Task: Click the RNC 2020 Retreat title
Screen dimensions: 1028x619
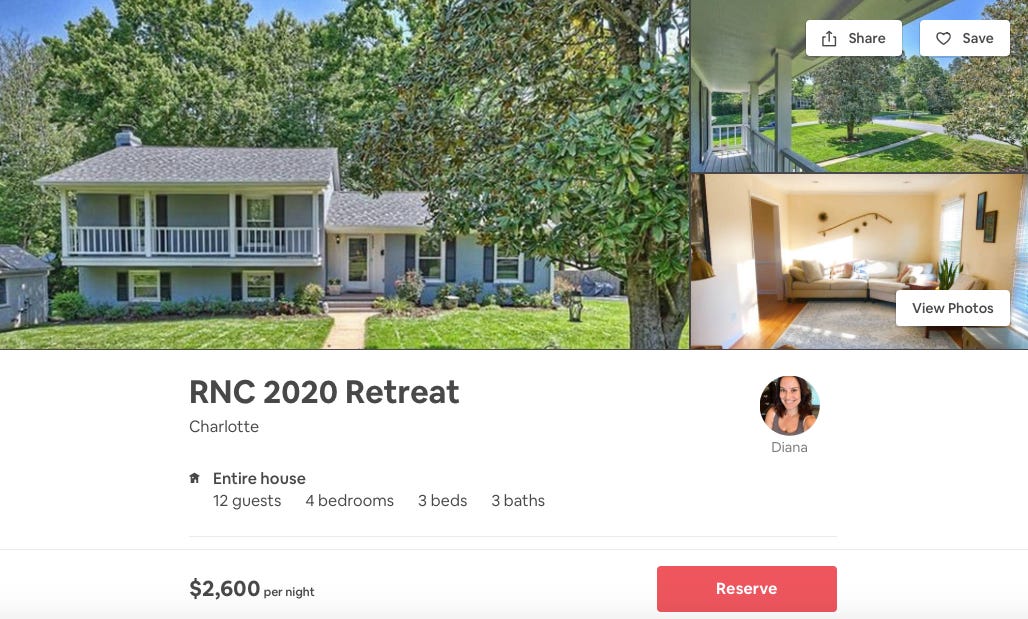Action: coord(324,392)
